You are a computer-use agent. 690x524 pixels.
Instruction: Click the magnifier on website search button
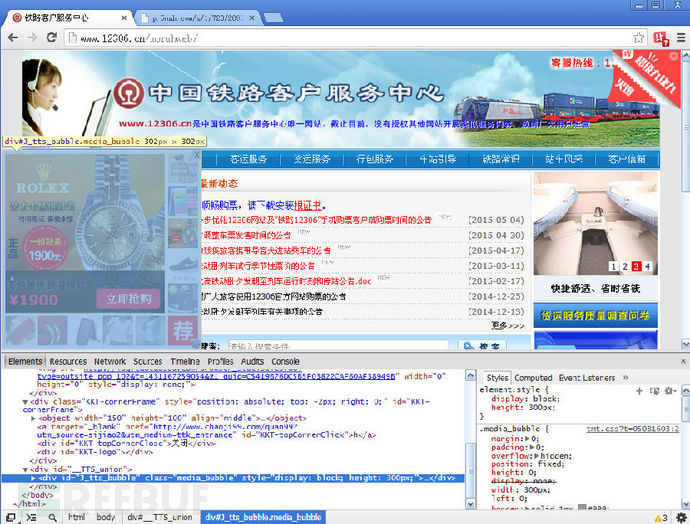point(469,346)
